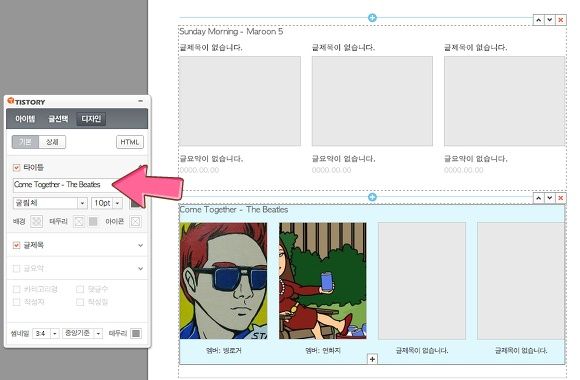
Task: Switch to the 디자인 tab
Action: tap(91, 119)
